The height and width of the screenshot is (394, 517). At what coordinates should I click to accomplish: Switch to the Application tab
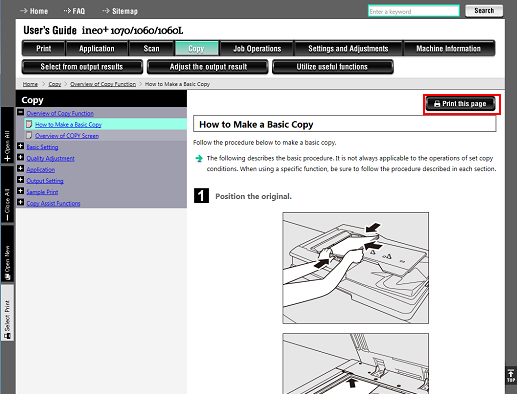pyautogui.click(x=97, y=49)
